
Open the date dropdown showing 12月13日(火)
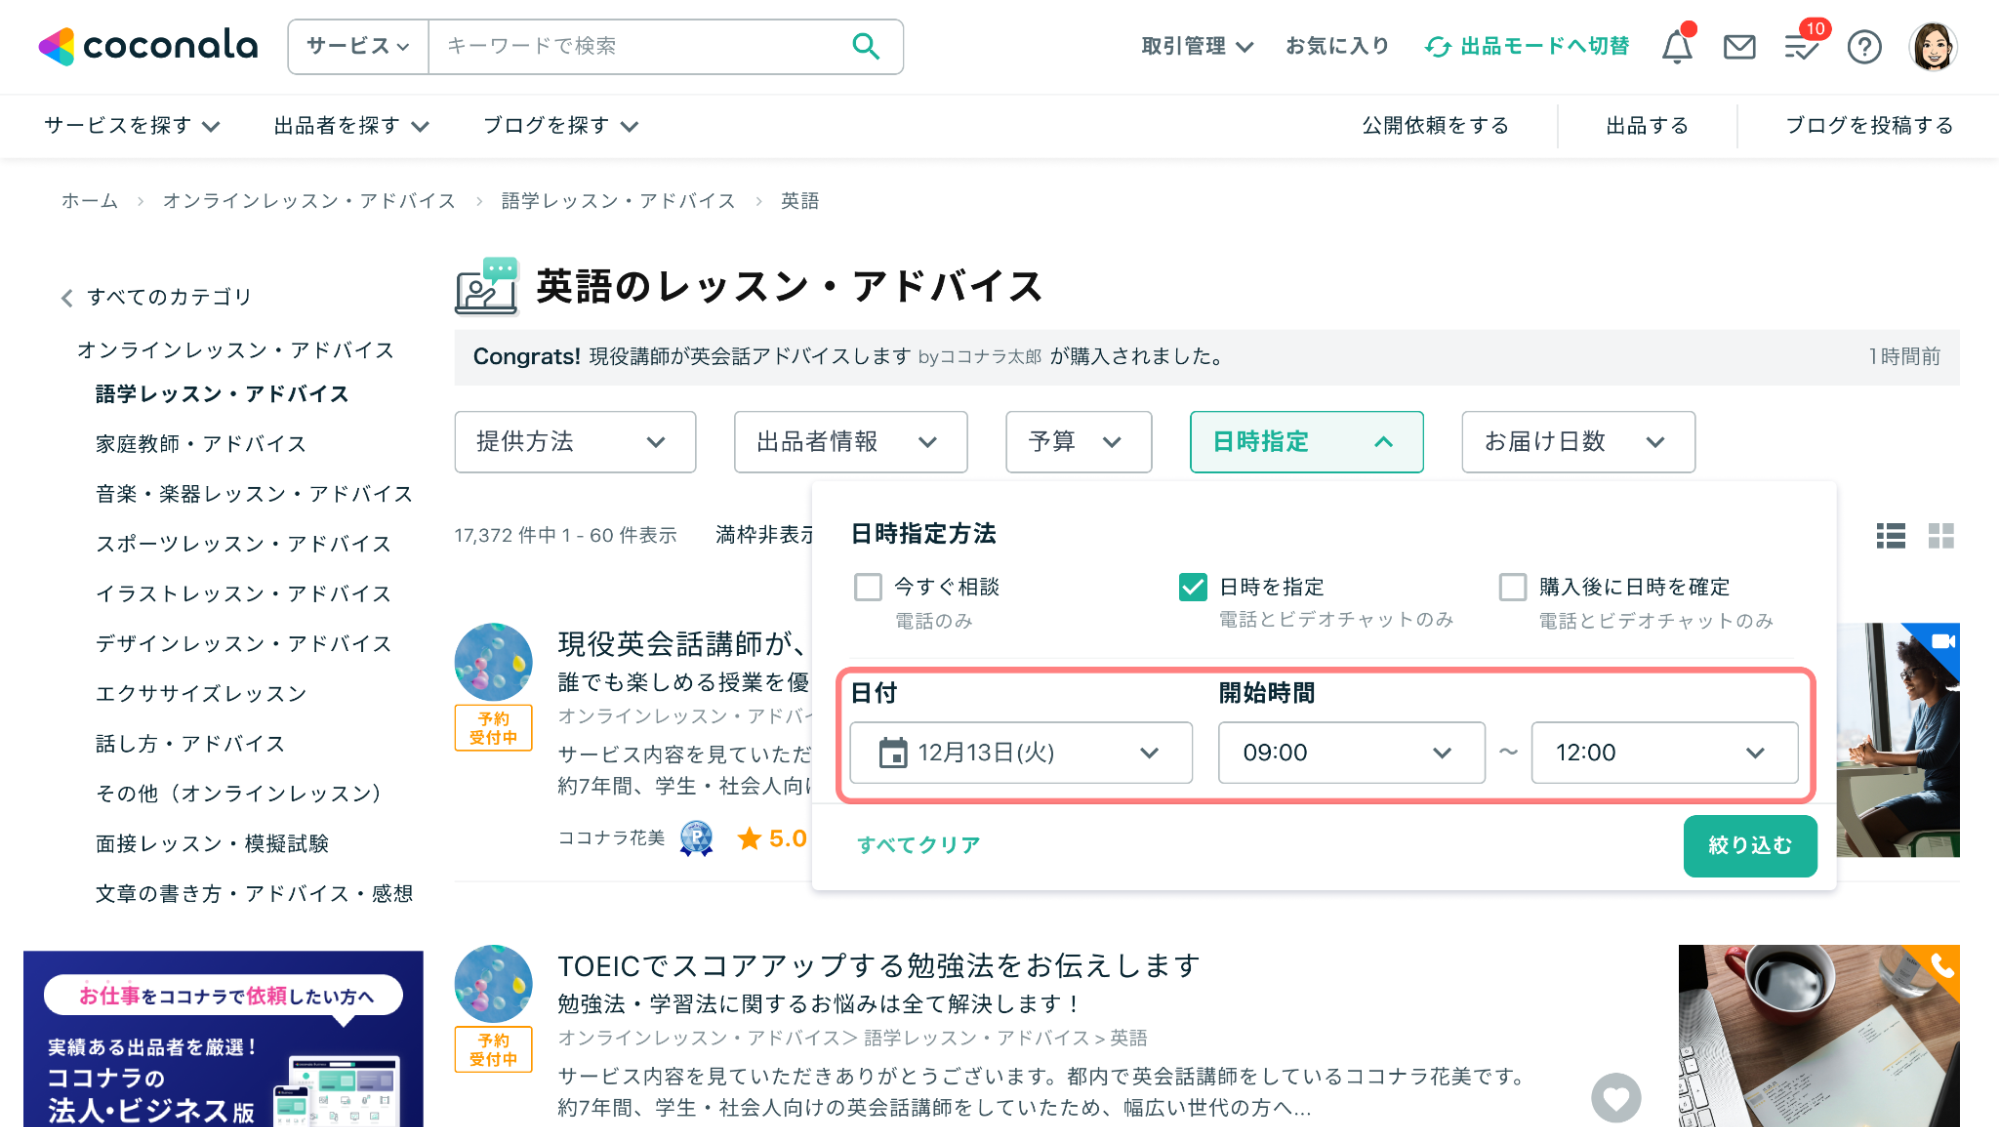(1020, 753)
